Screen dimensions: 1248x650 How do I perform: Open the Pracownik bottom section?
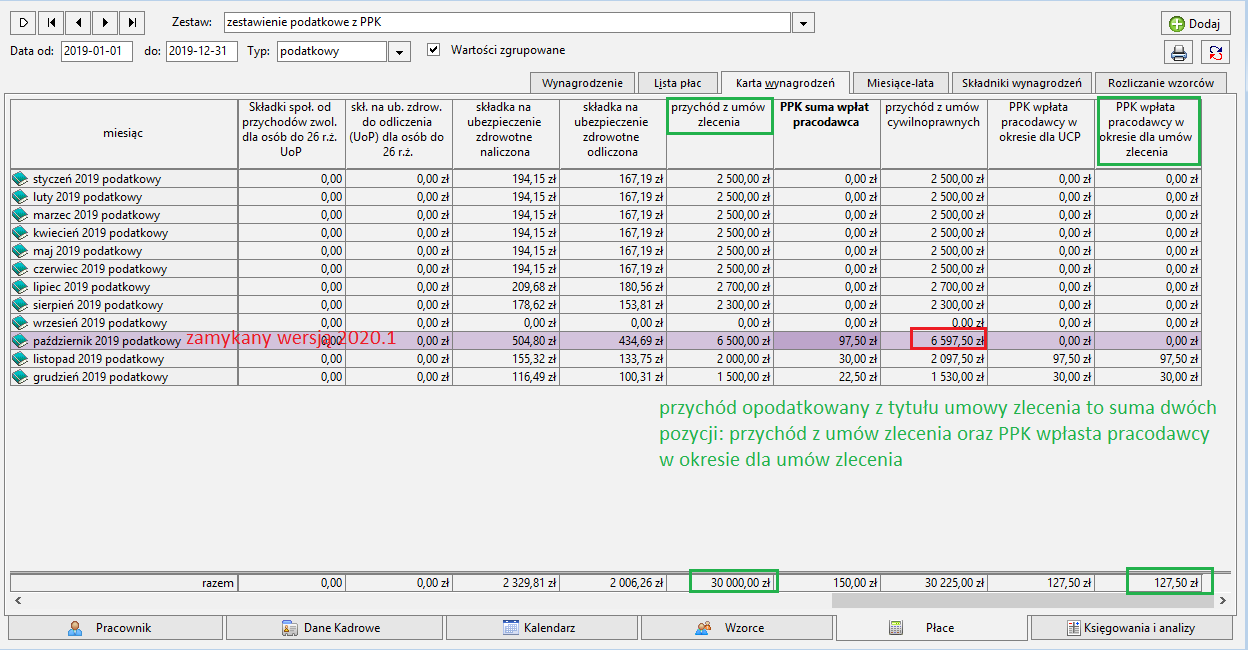pos(114,628)
